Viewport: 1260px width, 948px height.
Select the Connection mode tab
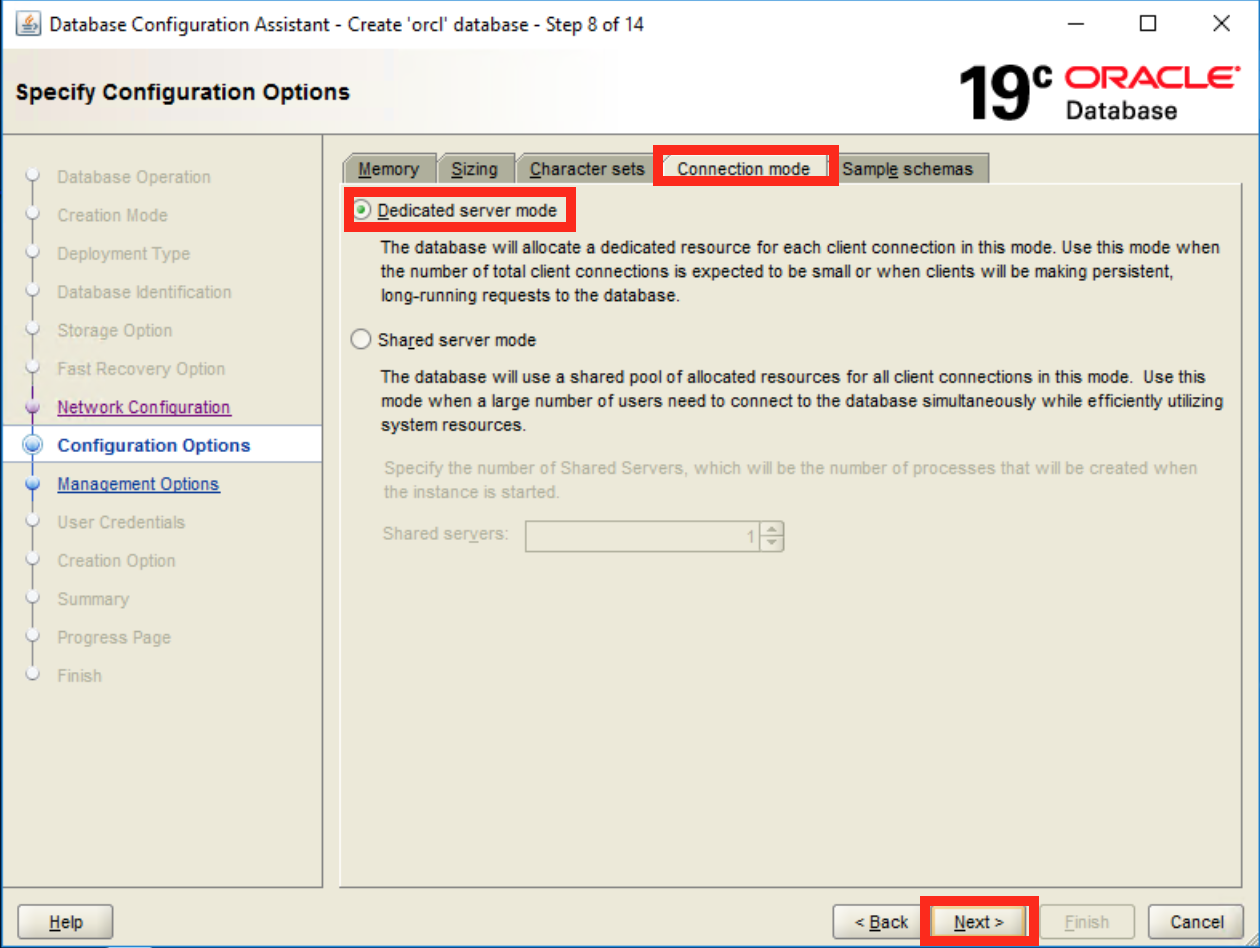(x=743, y=168)
